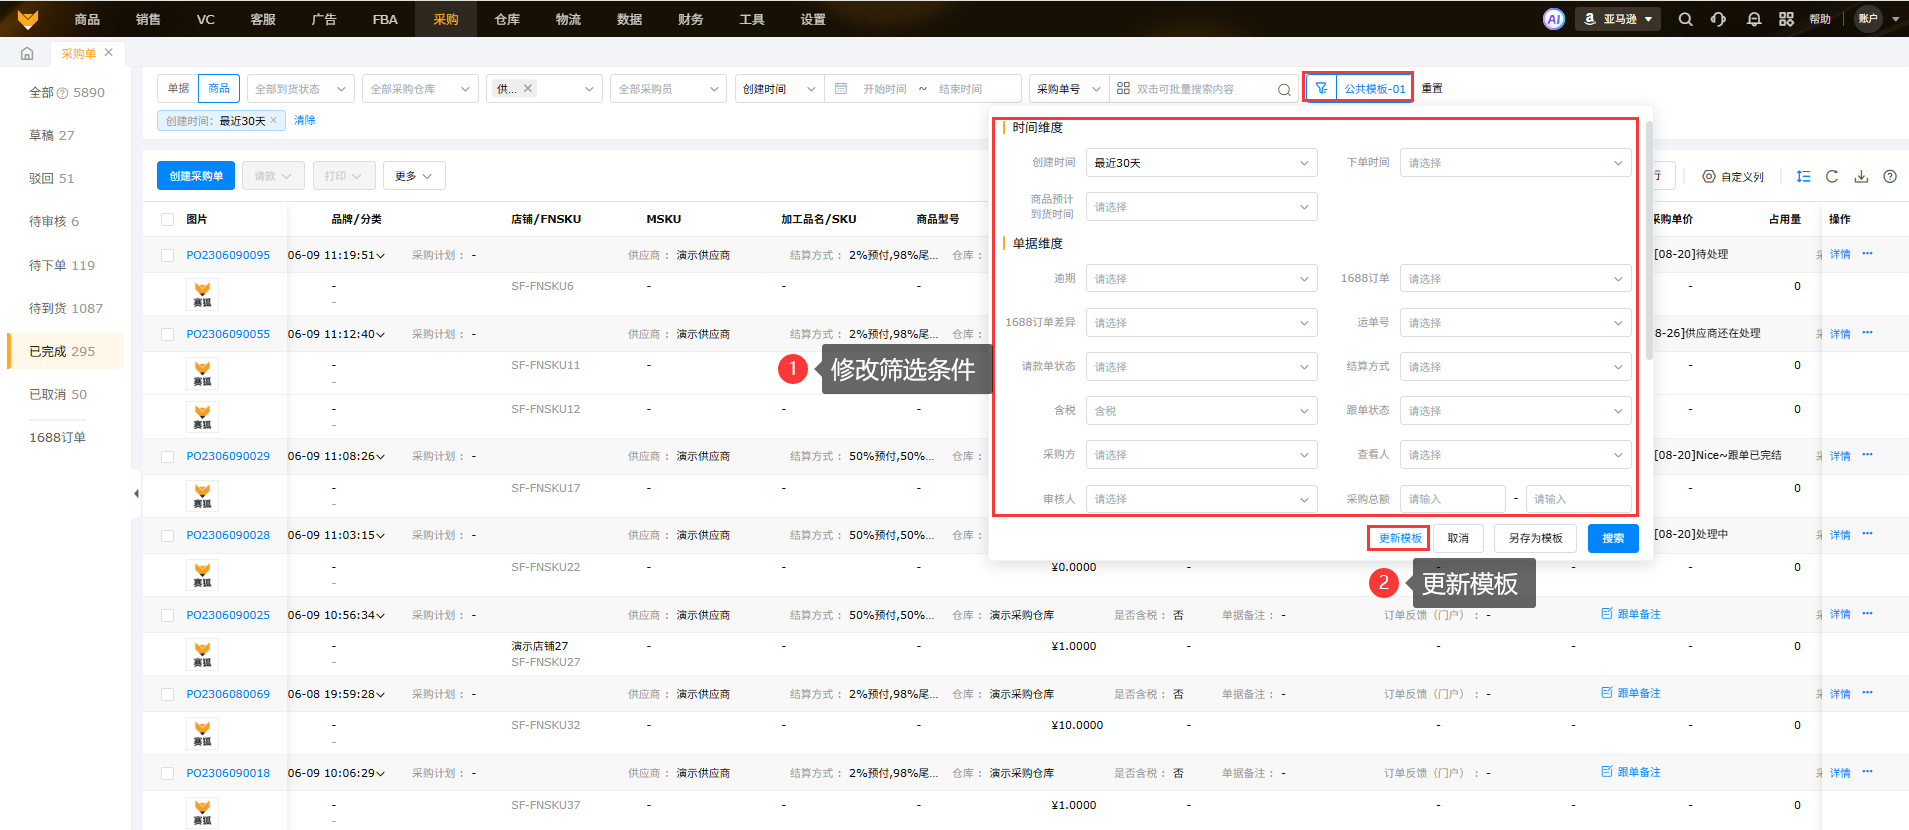Viewport: 1909px width, 830px height.
Task: Click the batch search grid icon
Action: [x=1123, y=88]
